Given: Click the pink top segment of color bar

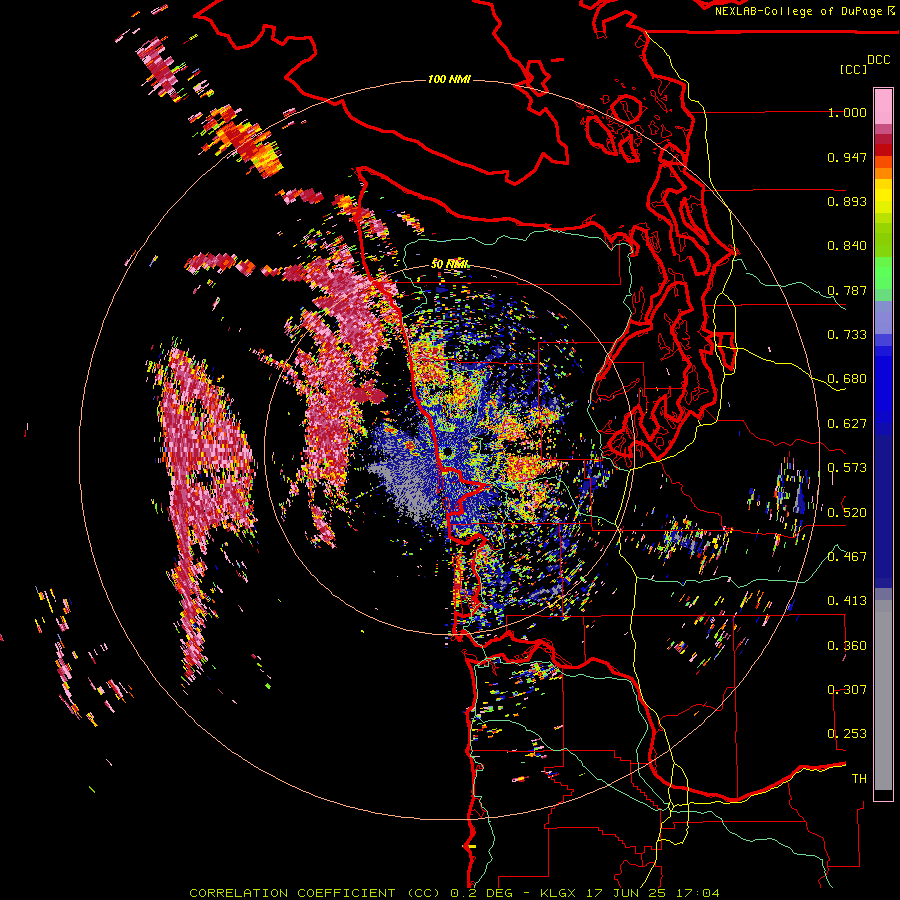Looking at the screenshot, I should [883, 106].
